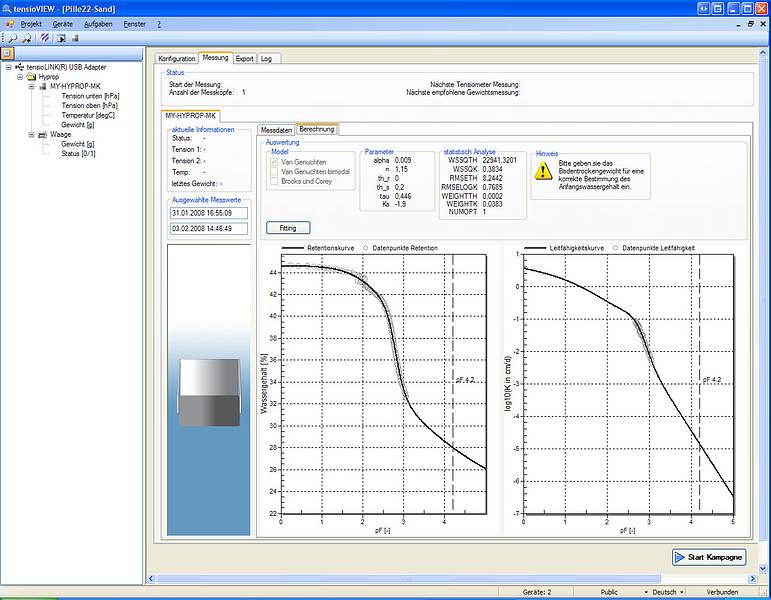Click the application icon left of the Projekt menu
This screenshot has height=600, width=771.
[10, 24]
